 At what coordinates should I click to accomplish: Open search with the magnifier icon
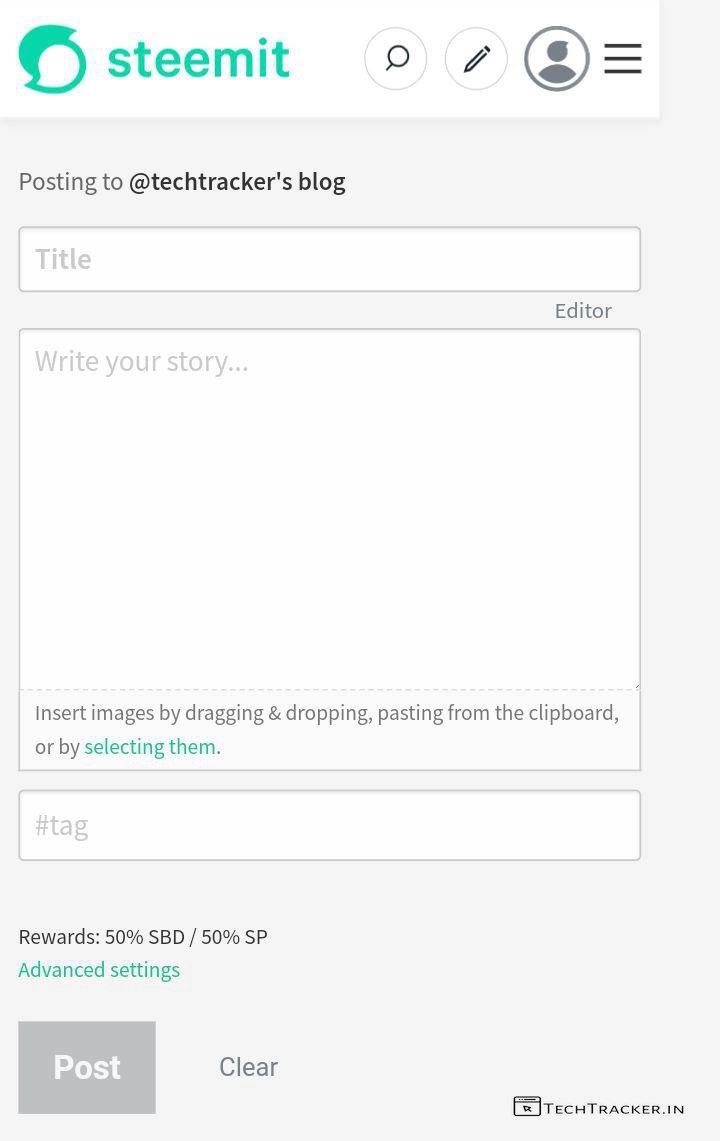(x=396, y=58)
